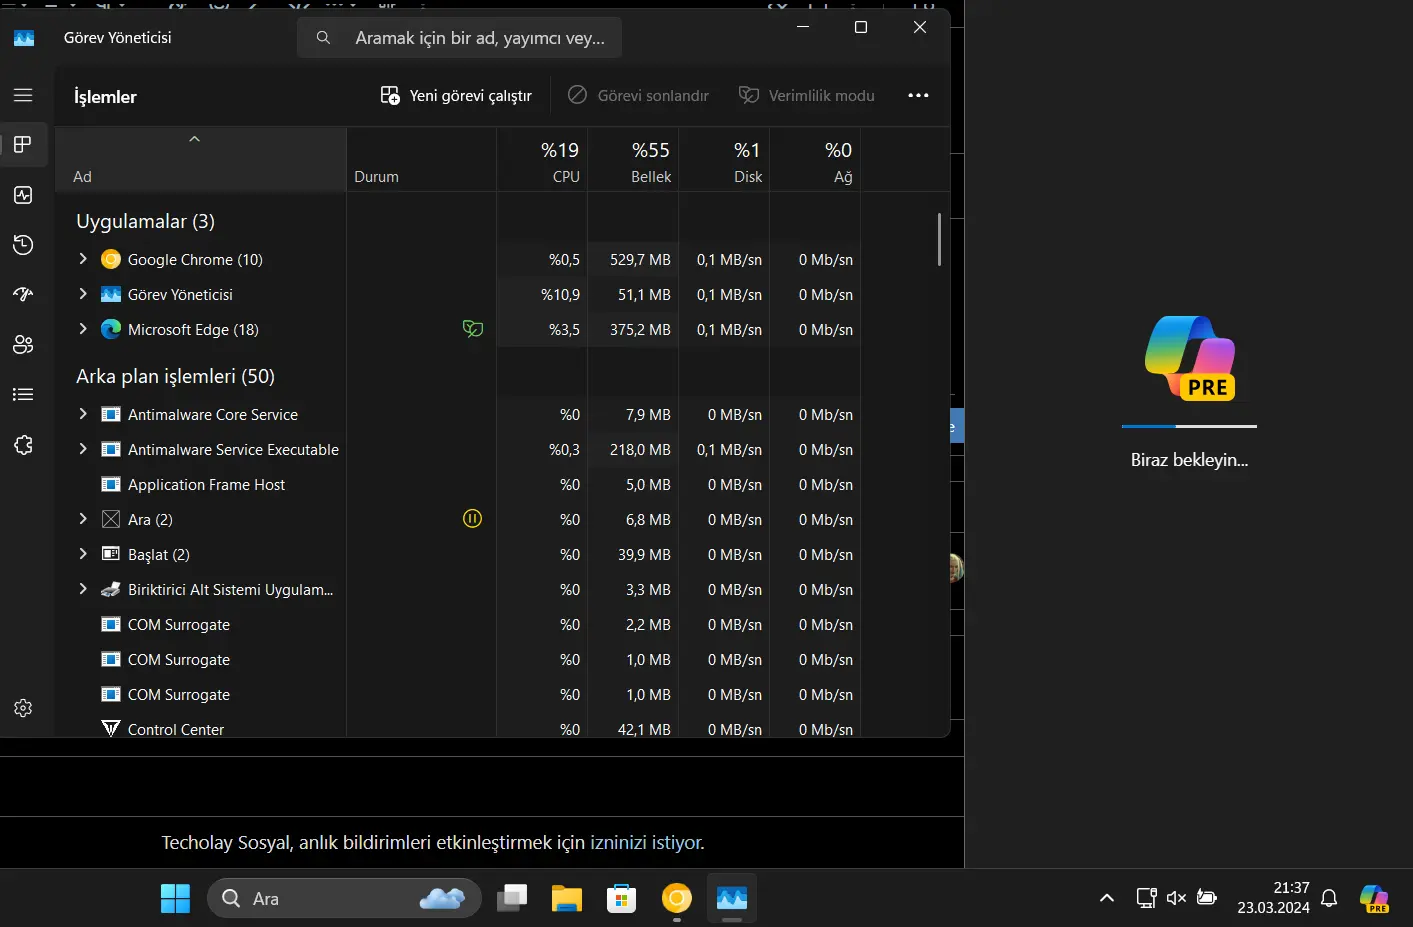Click the Durum column header
The width and height of the screenshot is (1413, 927).
421,160
